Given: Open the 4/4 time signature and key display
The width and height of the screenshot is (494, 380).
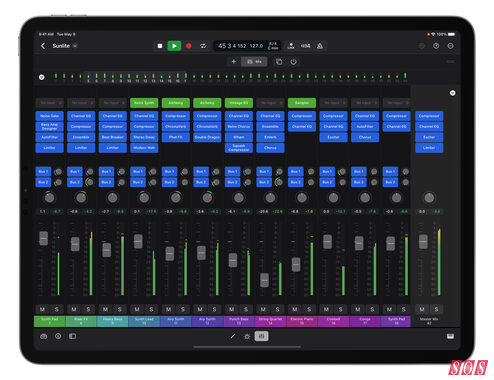Looking at the screenshot, I should pos(273,46).
